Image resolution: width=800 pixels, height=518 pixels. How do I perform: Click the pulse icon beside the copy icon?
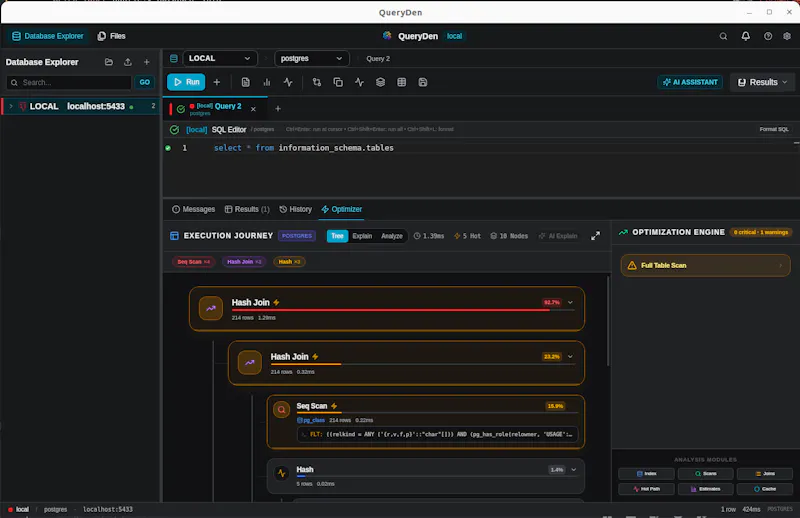coord(359,82)
